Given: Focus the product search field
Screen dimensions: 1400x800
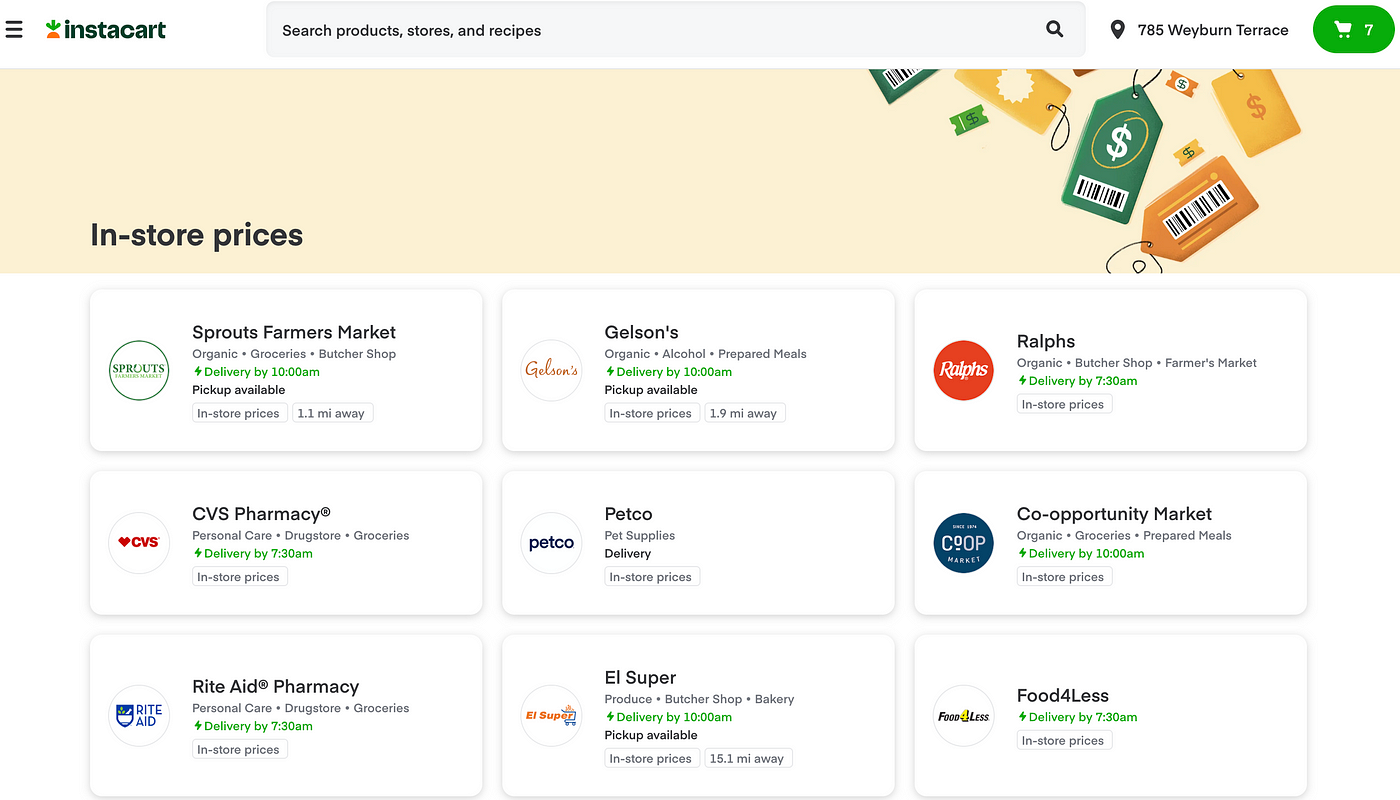Looking at the screenshot, I should pos(675,30).
